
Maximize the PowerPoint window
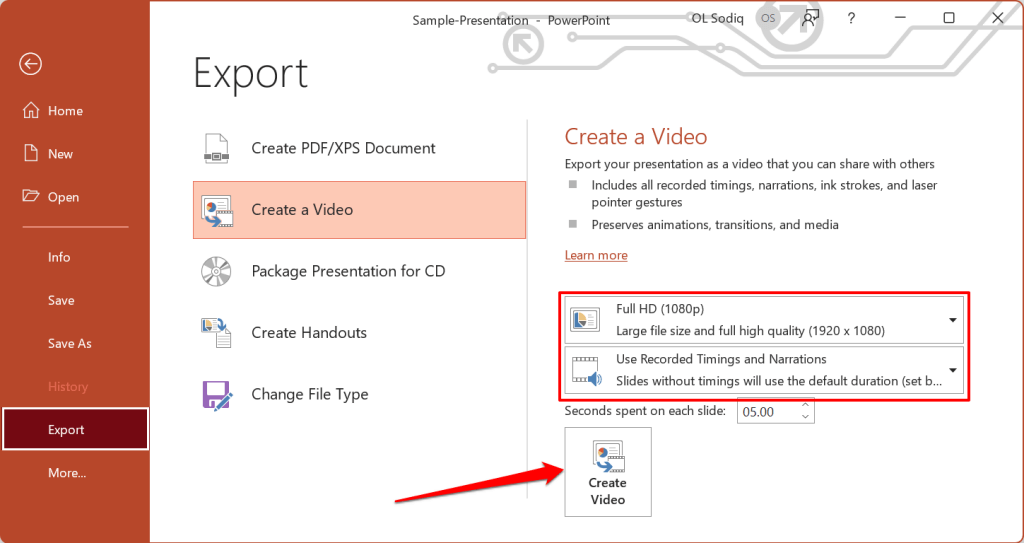click(x=949, y=18)
